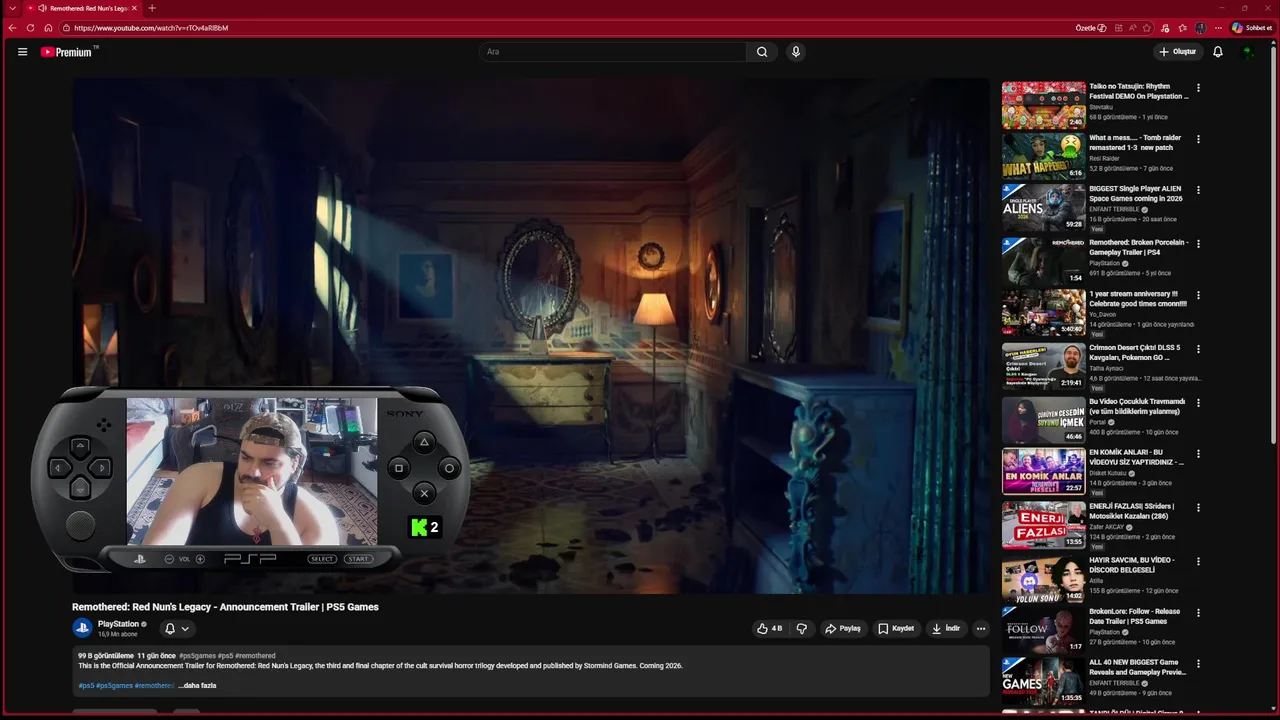This screenshot has height=720, width=1280.
Task: Open options for What a mess video
Action: (1198, 139)
